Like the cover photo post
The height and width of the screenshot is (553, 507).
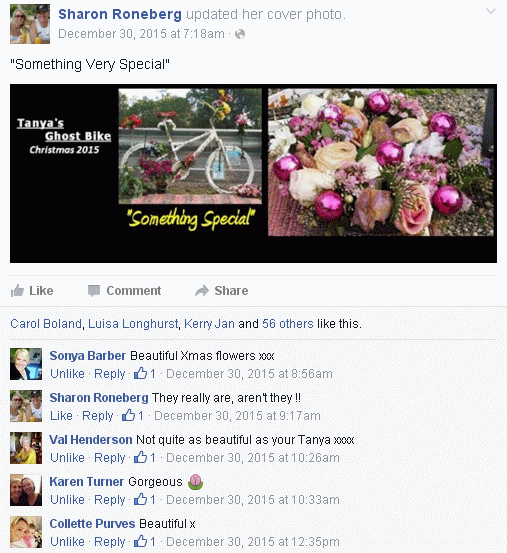click(x=32, y=291)
